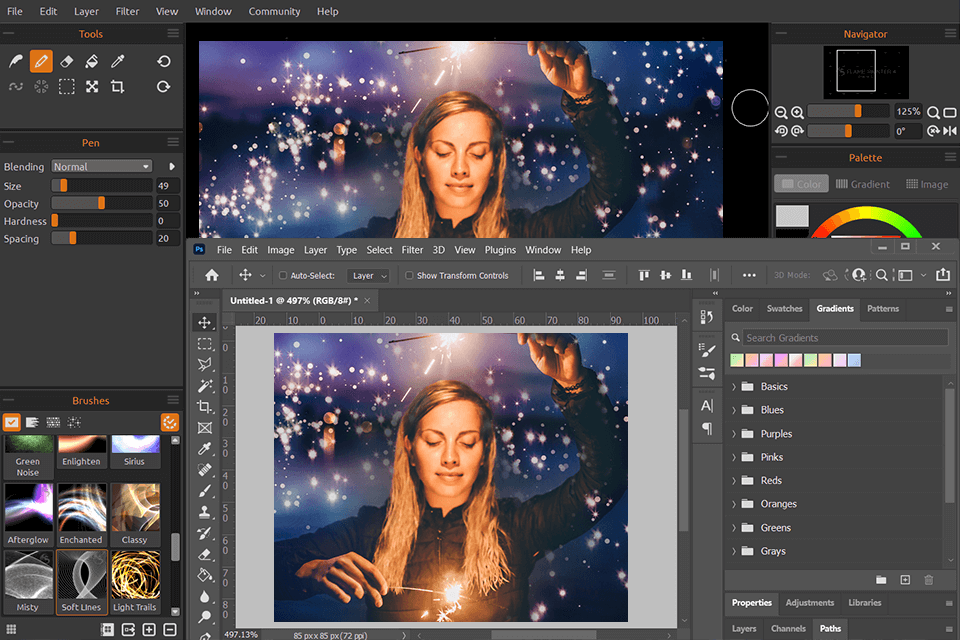Open the Blending mode Normal dropdown
The height and width of the screenshot is (640, 960).
click(x=101, y=167)
